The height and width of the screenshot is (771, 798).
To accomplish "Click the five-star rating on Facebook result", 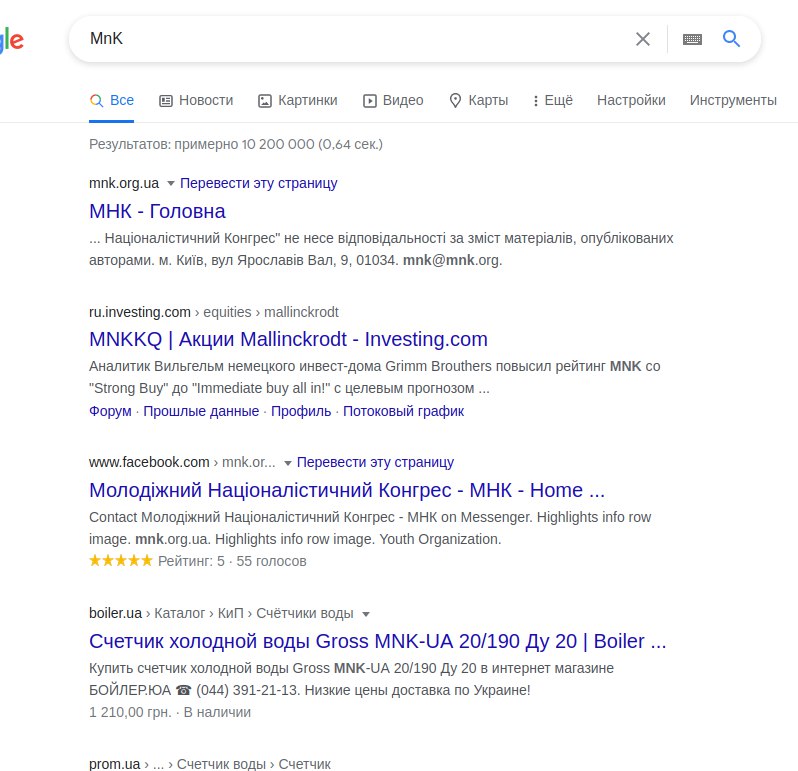I will (121, 561).
